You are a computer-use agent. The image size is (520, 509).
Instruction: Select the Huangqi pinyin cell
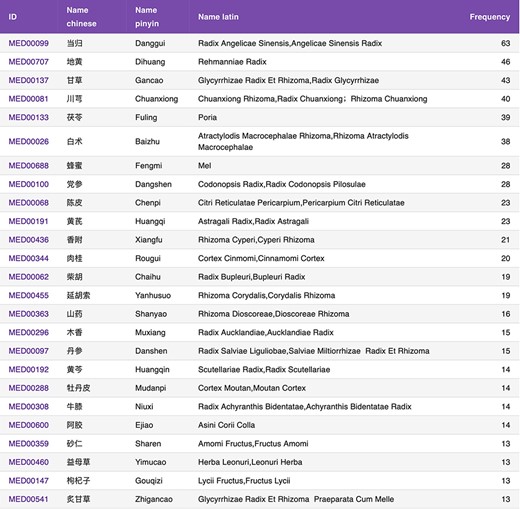pyautogui.click(x=150, y=221)
